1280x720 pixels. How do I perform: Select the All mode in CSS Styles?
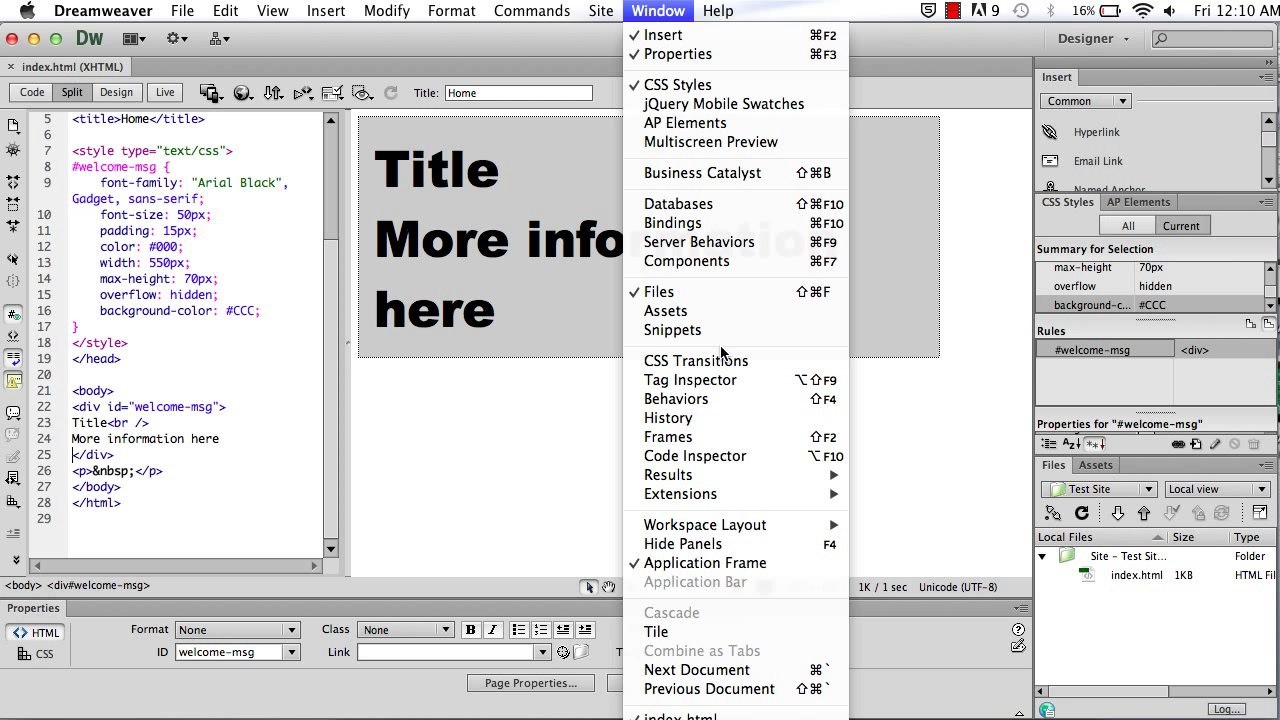[1128, 226]
